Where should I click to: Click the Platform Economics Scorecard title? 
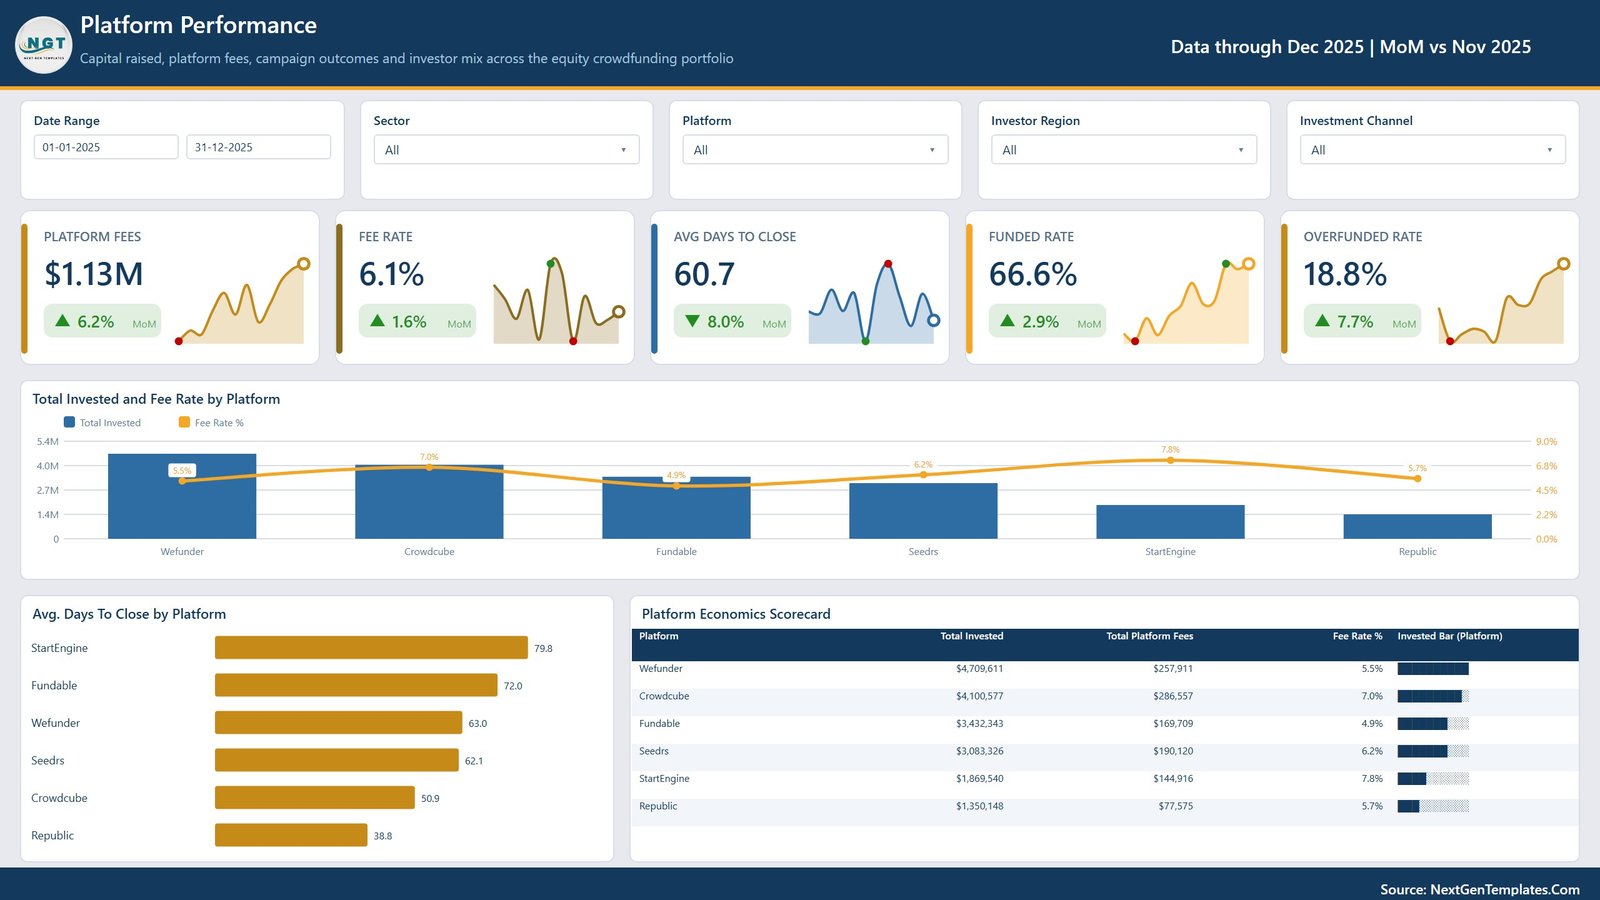click(736, 614)
